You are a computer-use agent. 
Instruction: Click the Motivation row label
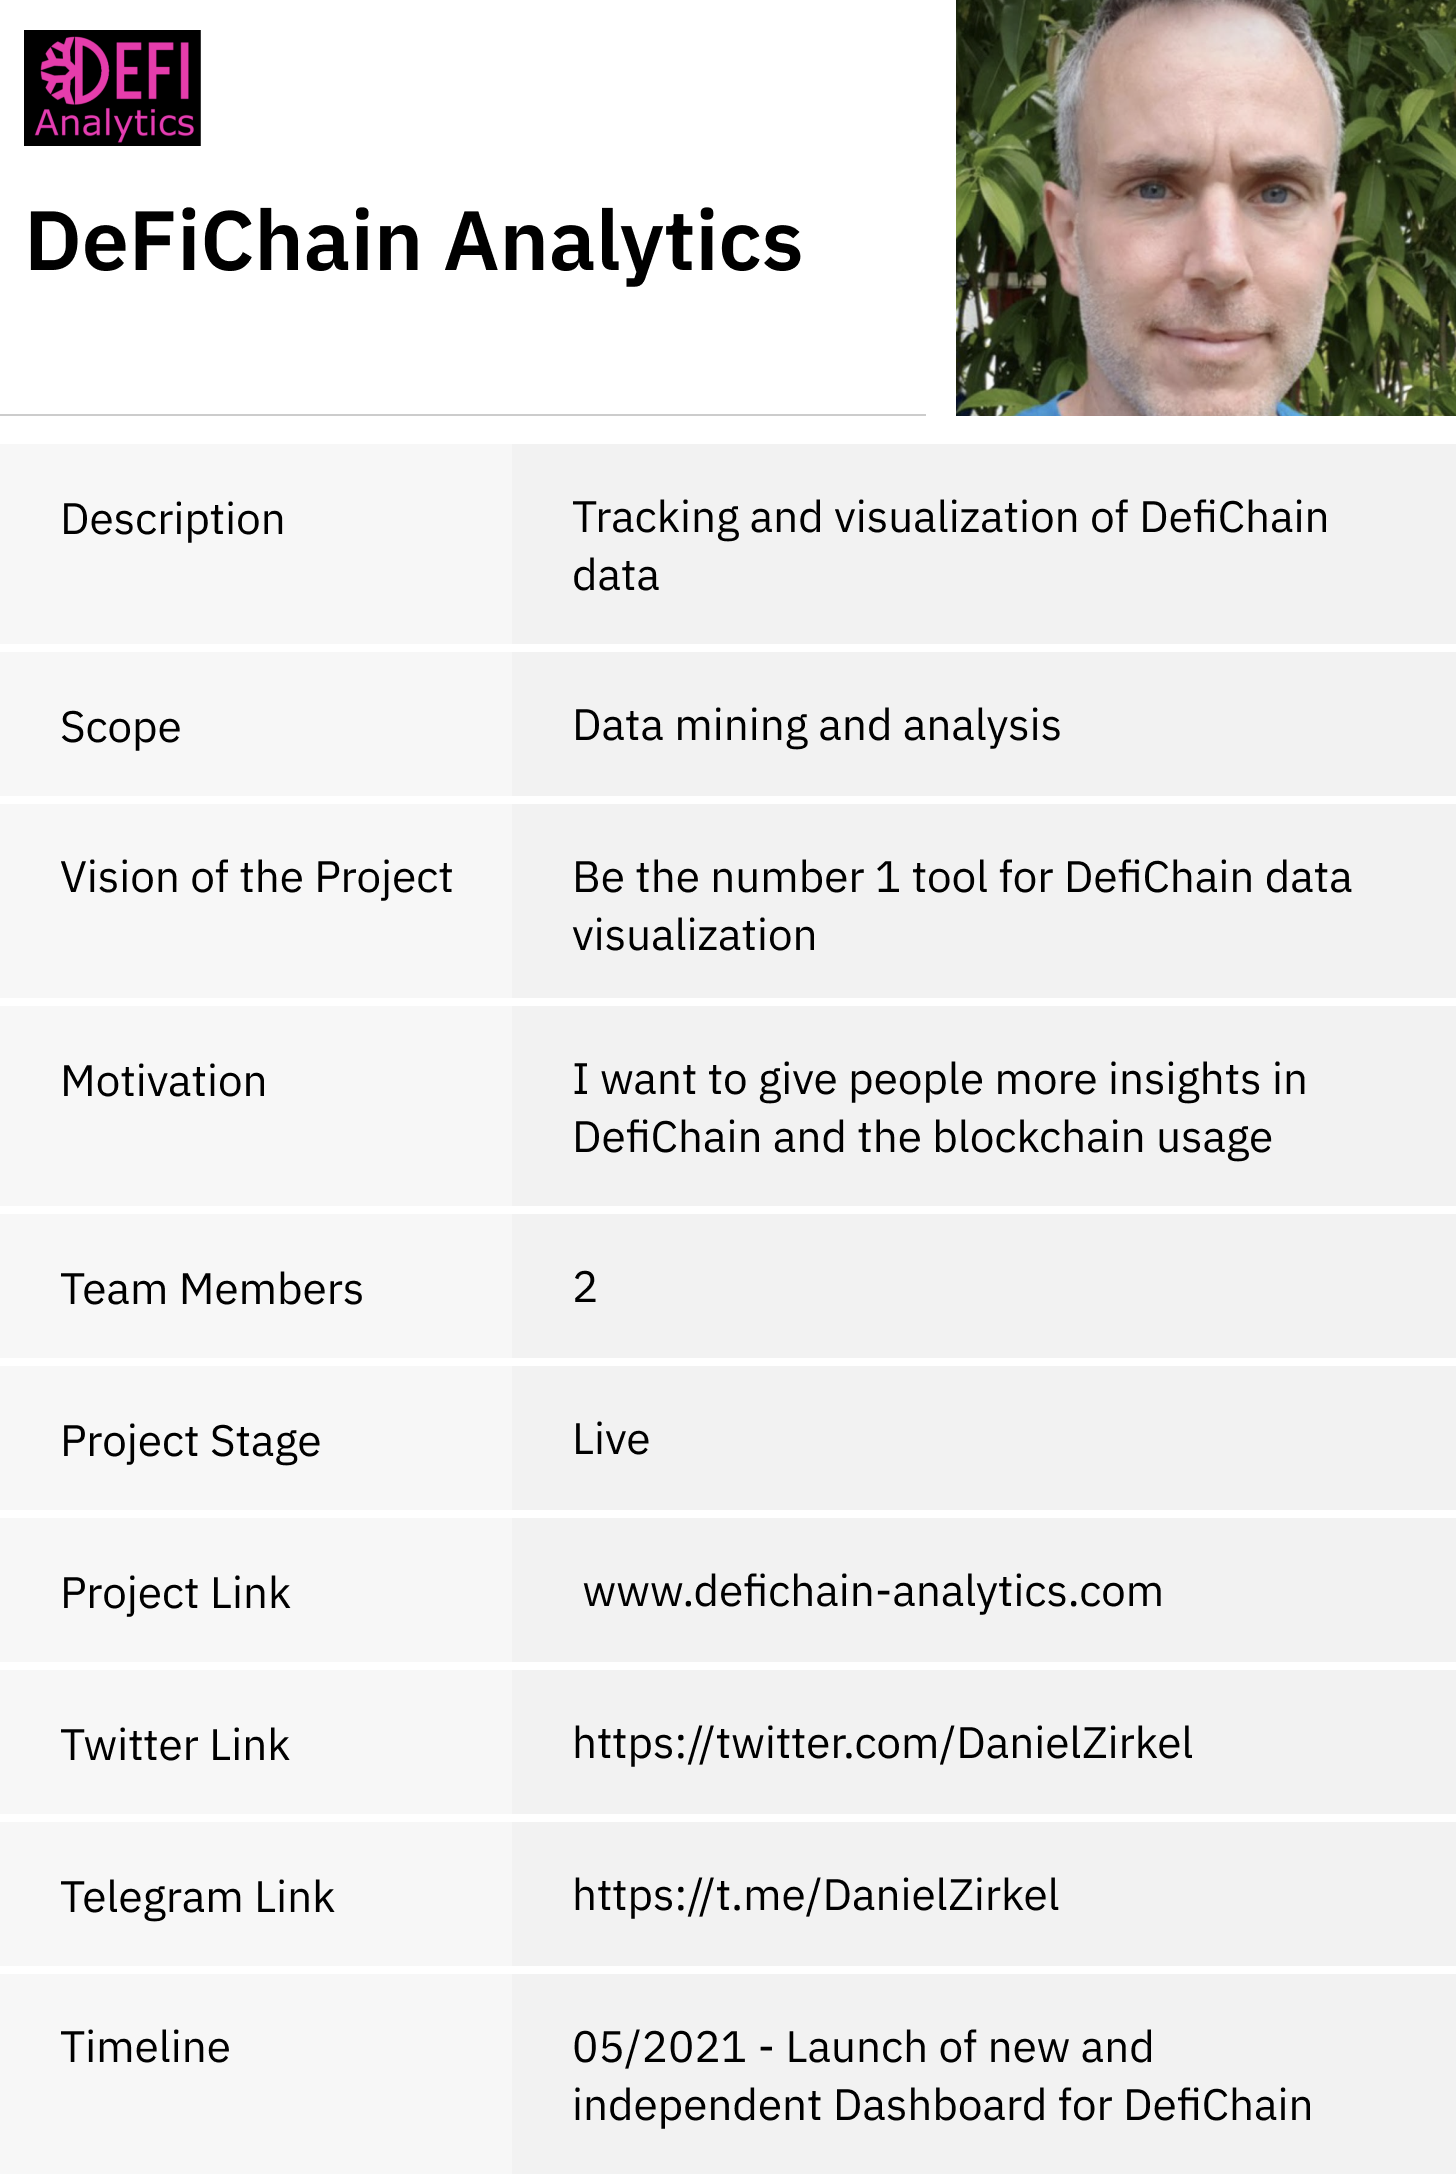(164, 1081)
